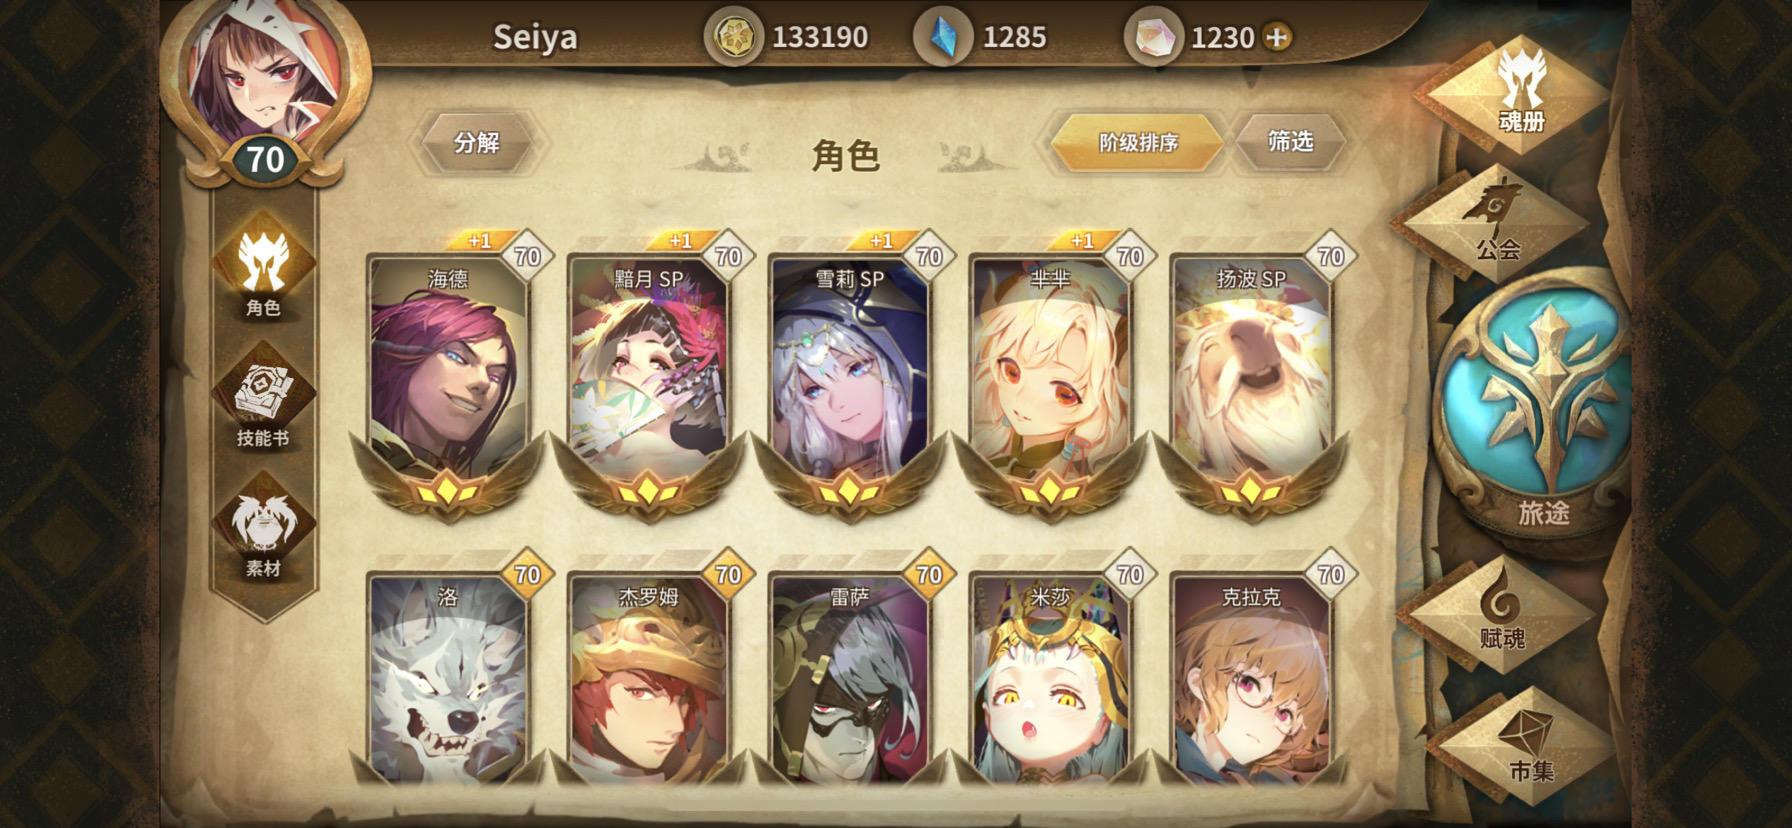Viewport: 1792px width, 828px height.
Task: Click the gold coin currency icon
Action: [x=733, y=37]
